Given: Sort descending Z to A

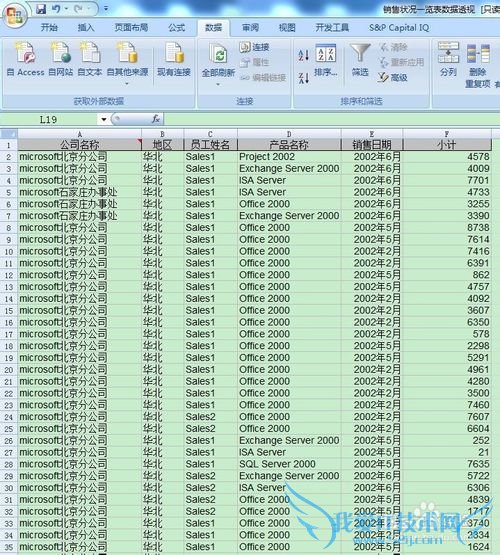Looking at the screenshot, I should click(304, 78).
